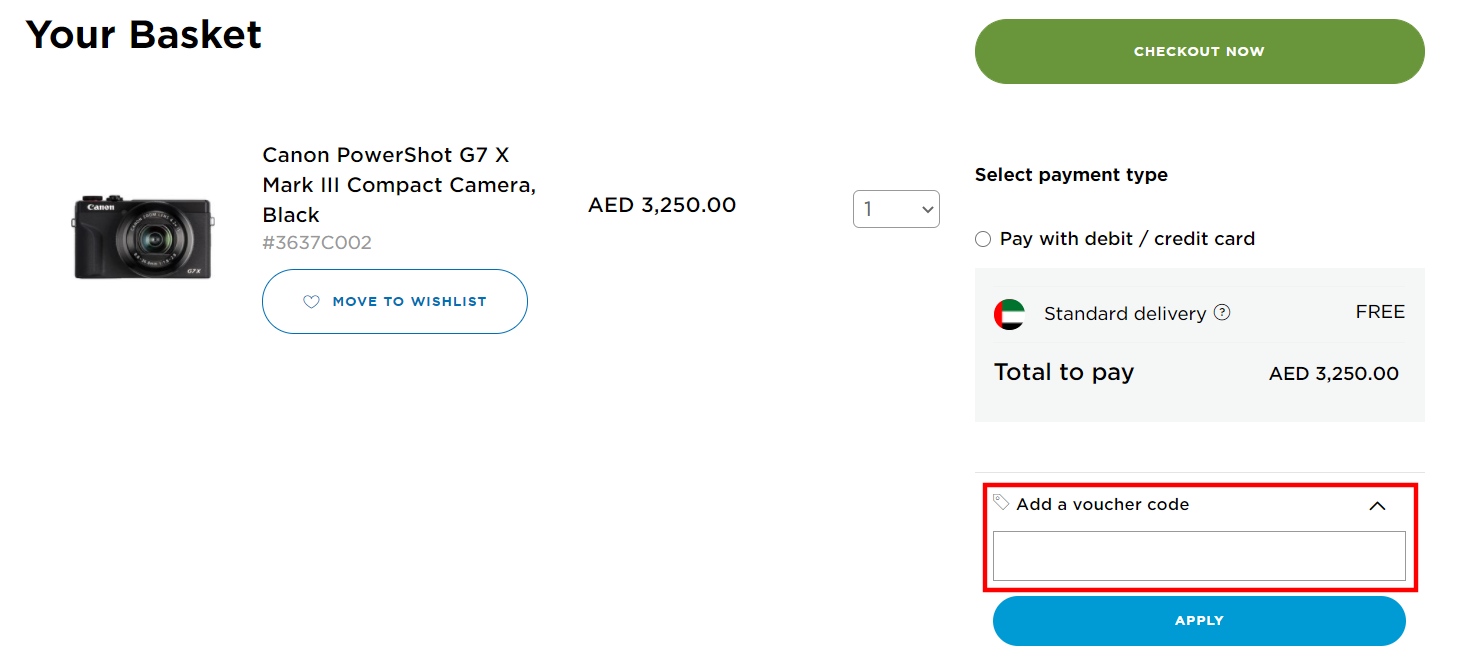1477x659 pixels.
Task: Change item quantity using the selector
Action: (896, 209)
